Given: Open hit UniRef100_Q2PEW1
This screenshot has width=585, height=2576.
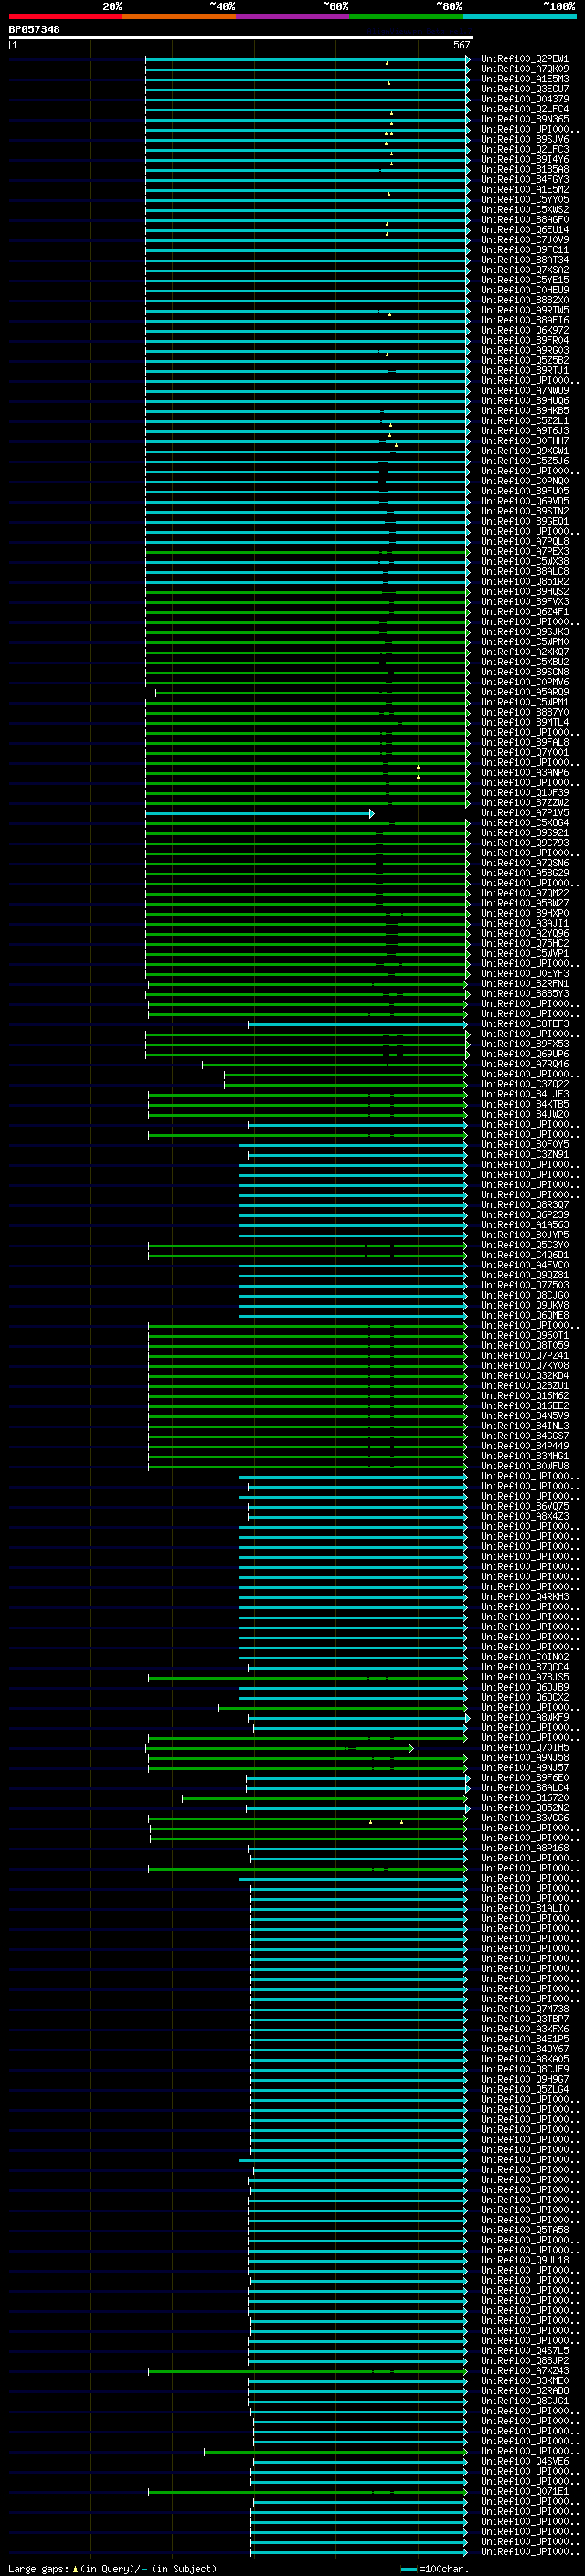Looking at the screenshot, I should pos(524,59).
